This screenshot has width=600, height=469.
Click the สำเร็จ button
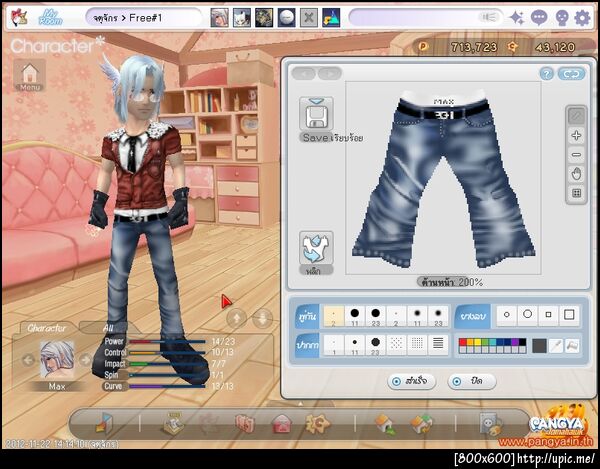(412, 381)
